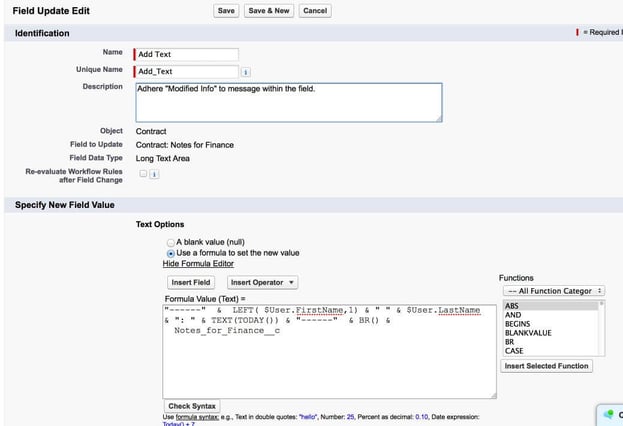Screen dimensions: 623x426
Task: Run Check Syntax on the formula
Action: point(192,406)
